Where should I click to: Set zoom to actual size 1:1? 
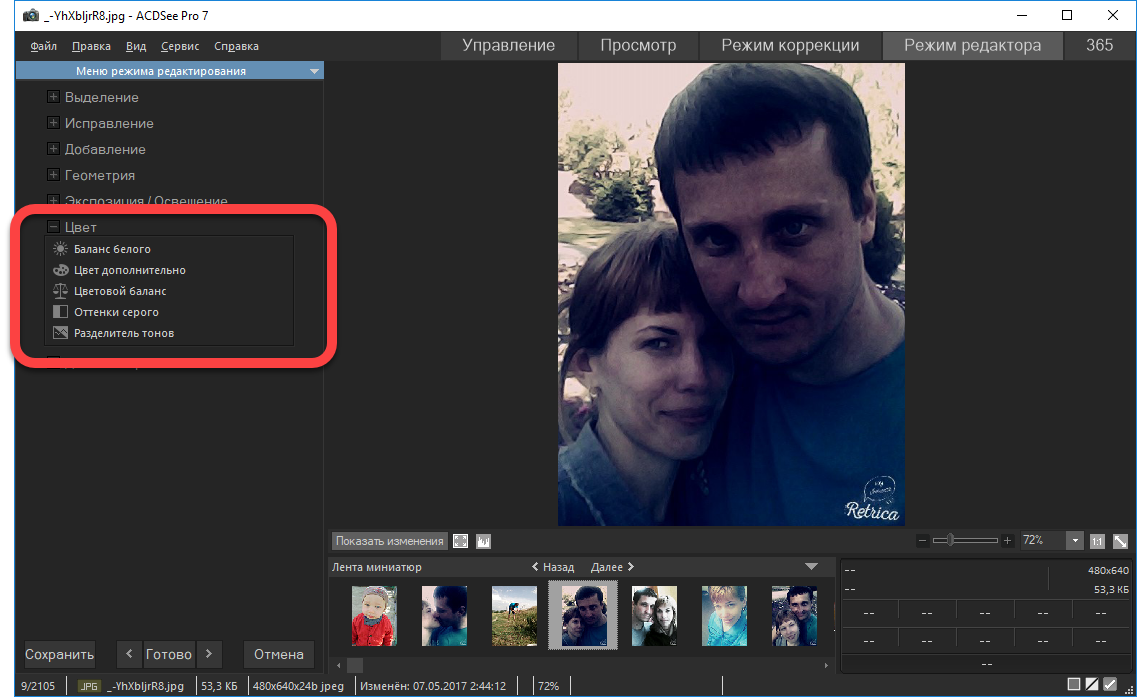[x=1097, y=541]
